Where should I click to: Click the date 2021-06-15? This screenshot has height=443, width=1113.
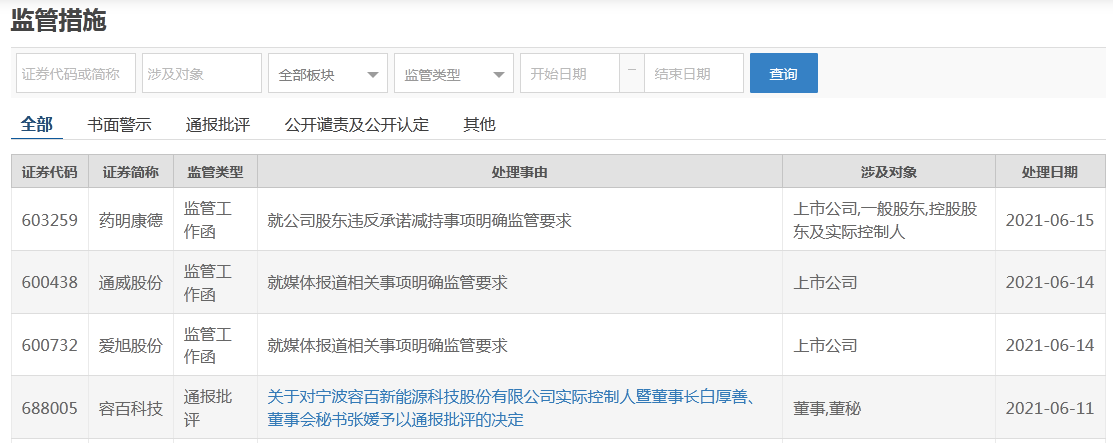1050,220
